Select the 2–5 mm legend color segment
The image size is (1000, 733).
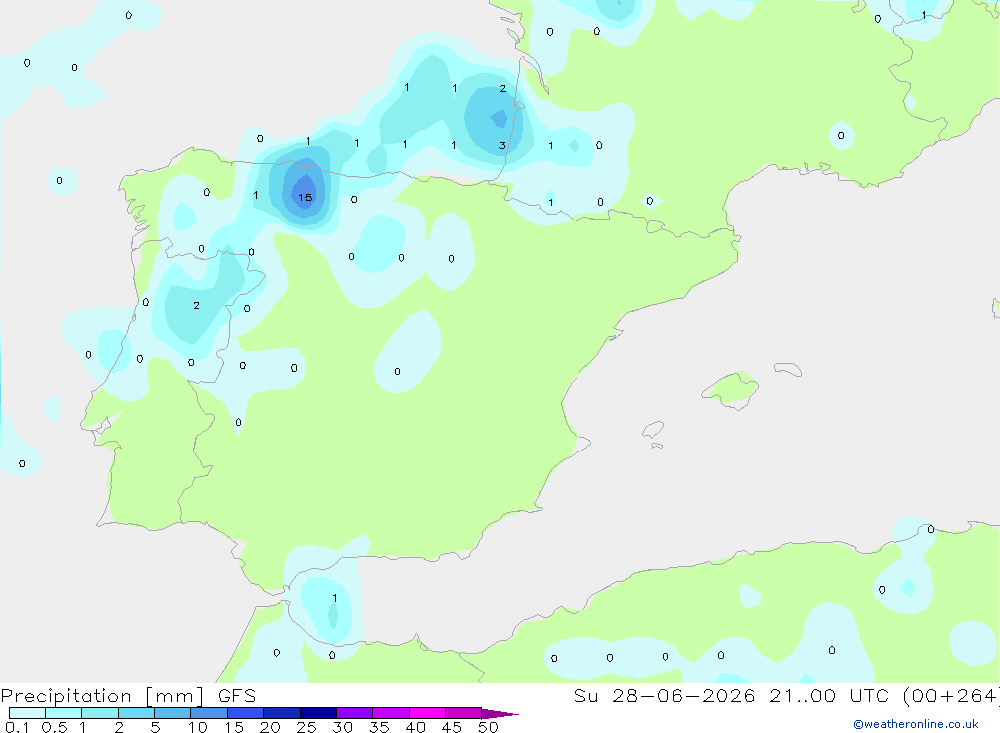[x=136, y=713]
